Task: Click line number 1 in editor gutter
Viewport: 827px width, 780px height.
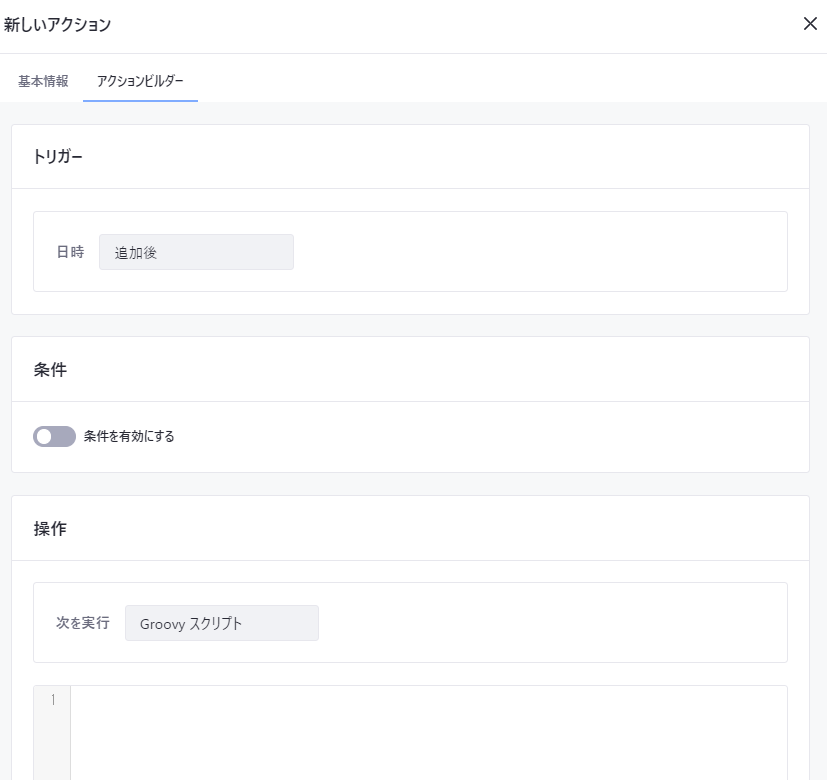Action: tap(52, 699)
